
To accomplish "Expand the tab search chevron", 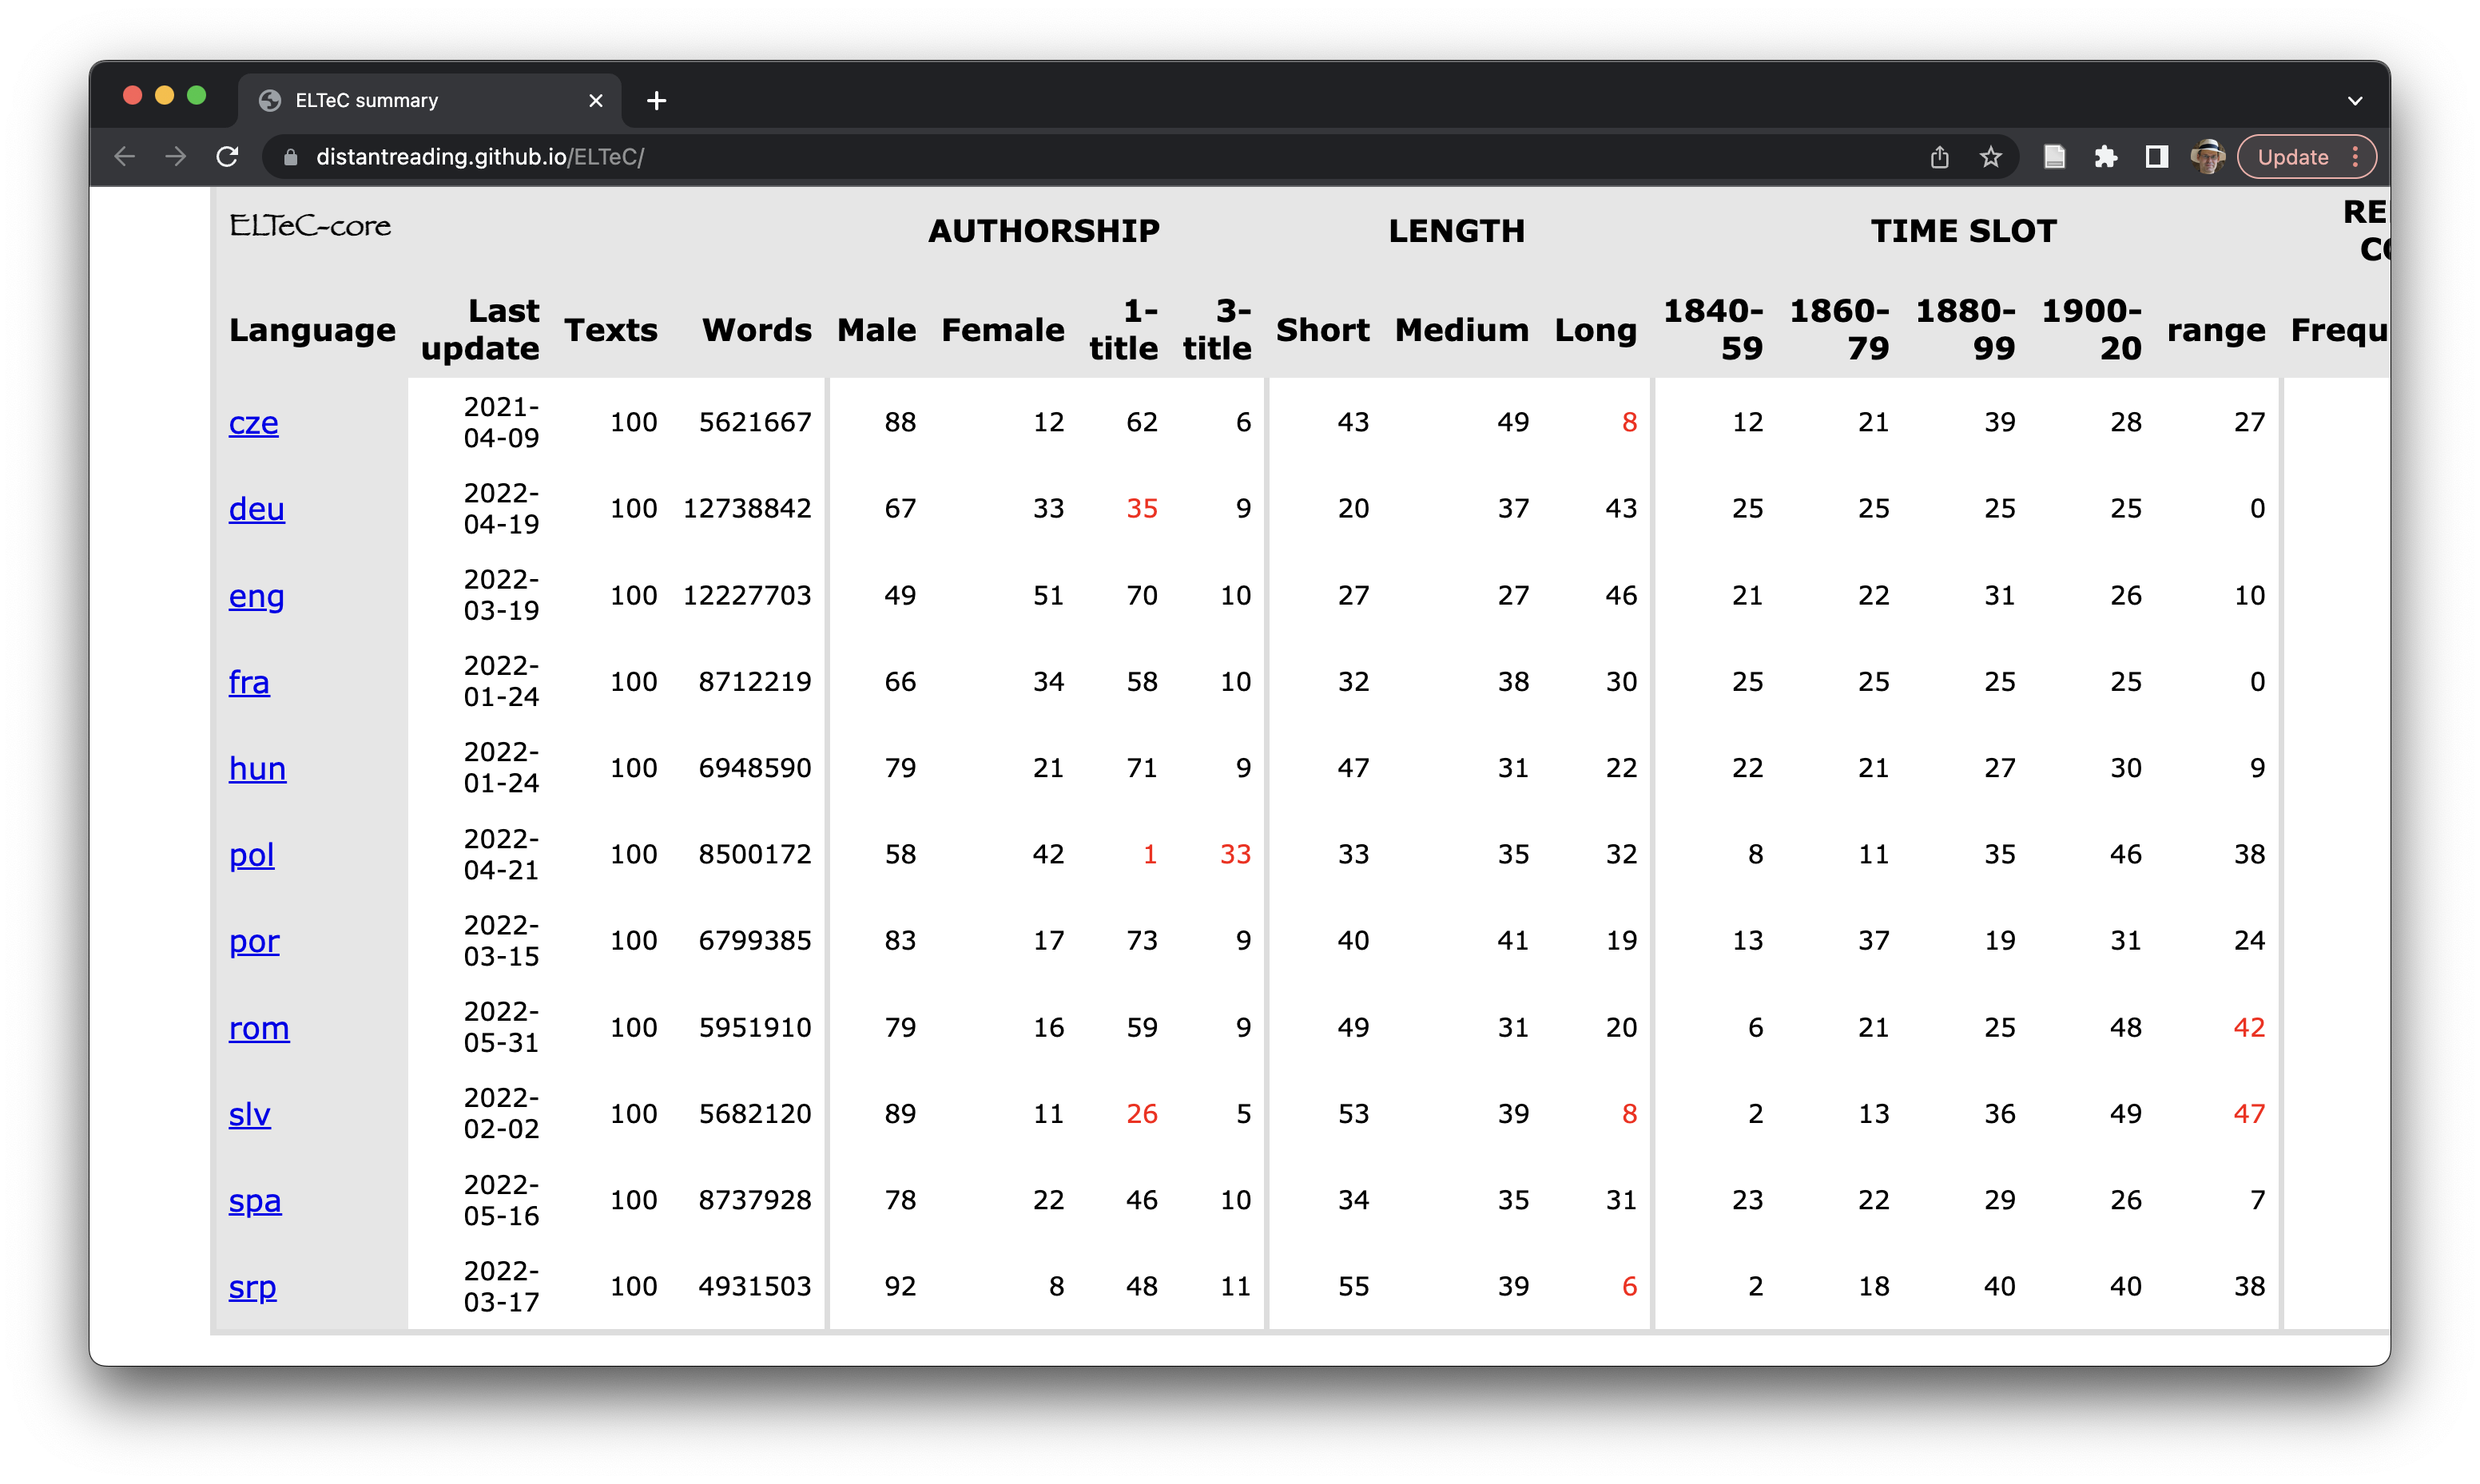I will pos(2355,101).
